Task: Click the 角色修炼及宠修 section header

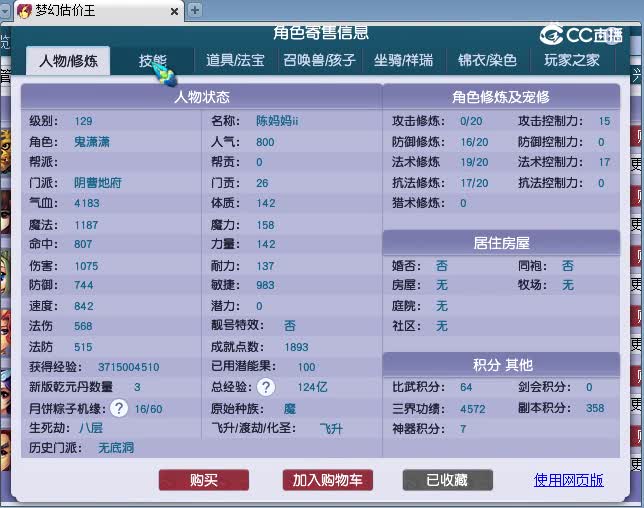Action: [x=501, y=97]
